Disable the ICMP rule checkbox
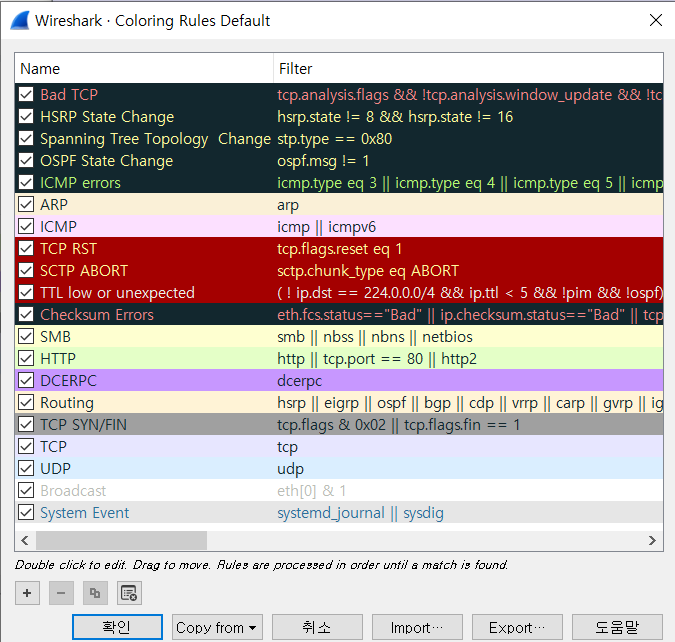 26,226
